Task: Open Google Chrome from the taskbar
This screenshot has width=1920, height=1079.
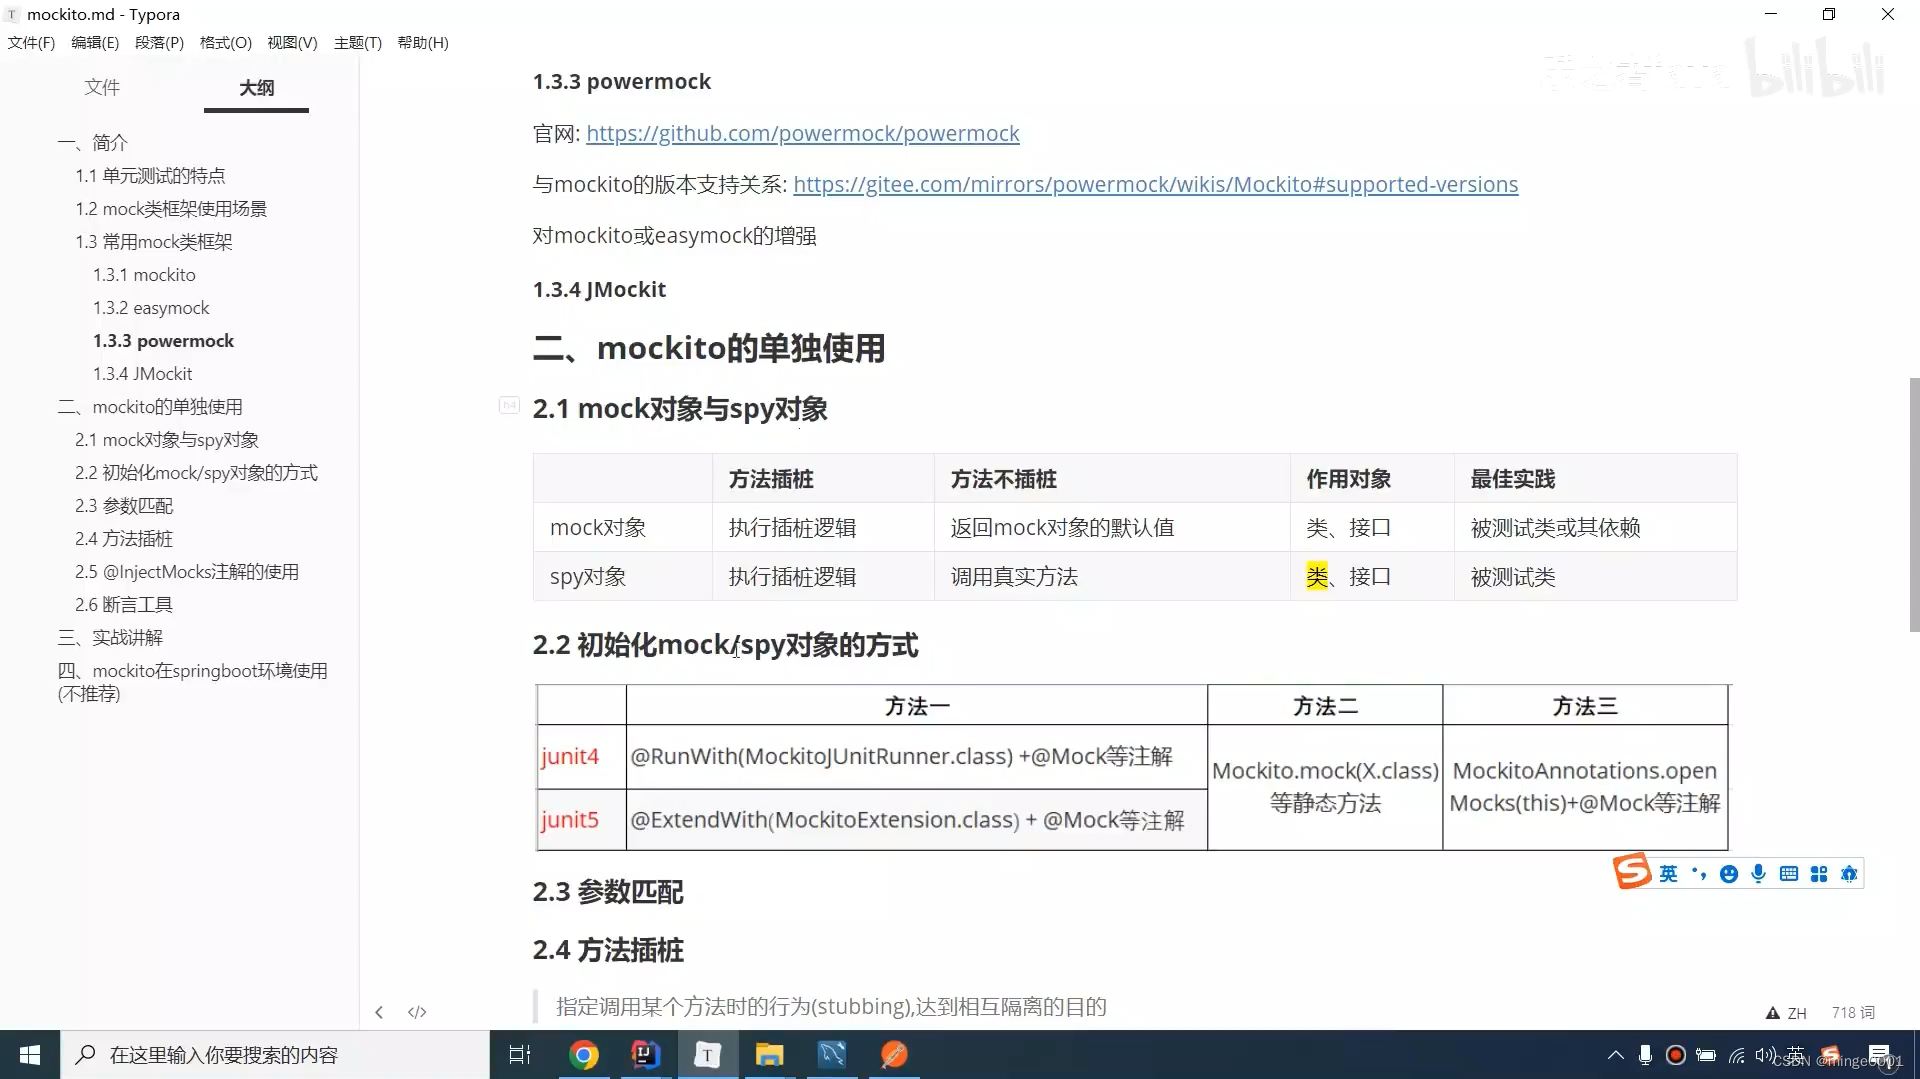Action: 583,1055
